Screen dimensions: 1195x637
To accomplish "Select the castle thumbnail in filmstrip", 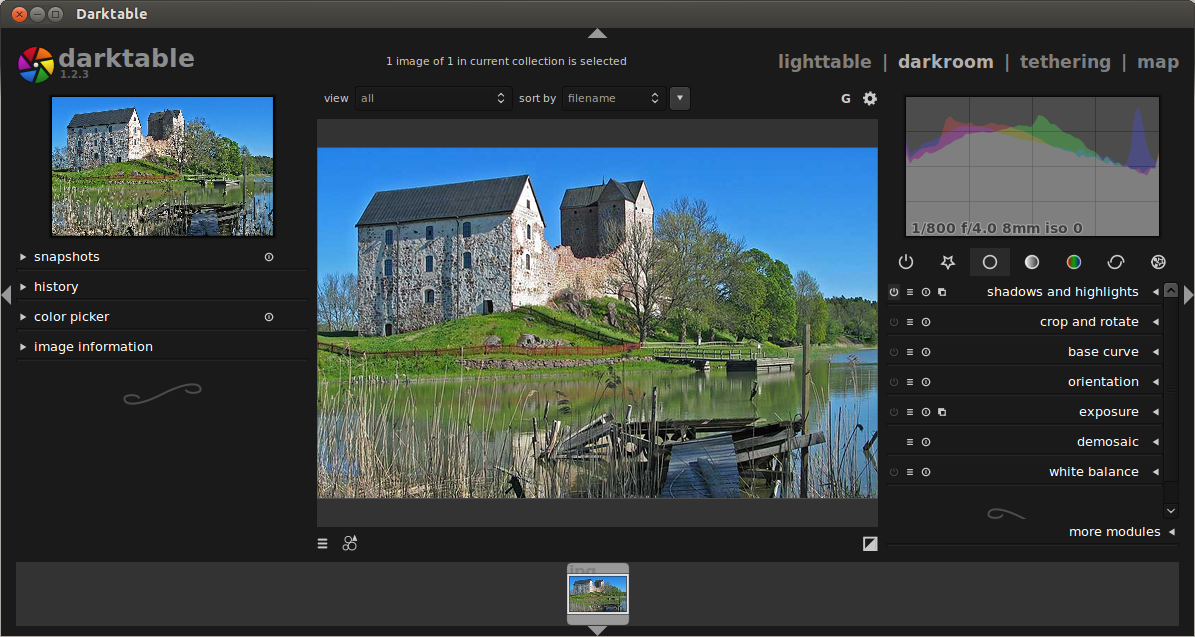I will [x=598, y=594].
